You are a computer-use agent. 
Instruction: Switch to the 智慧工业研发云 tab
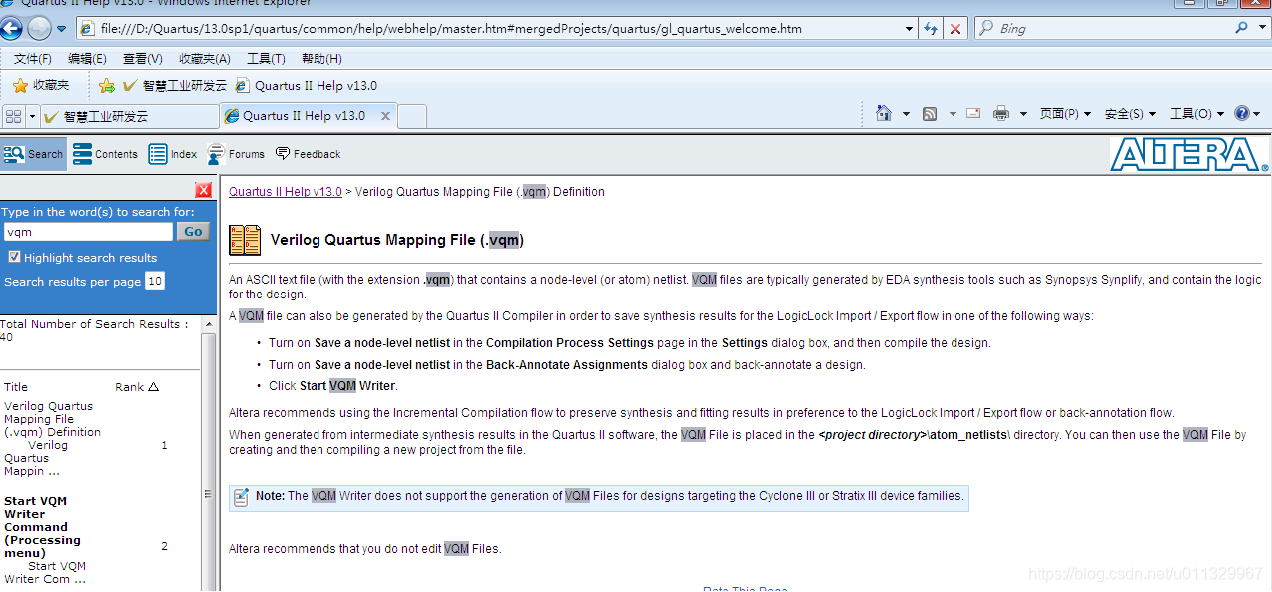pyautogui.click(x=130, y=116)
